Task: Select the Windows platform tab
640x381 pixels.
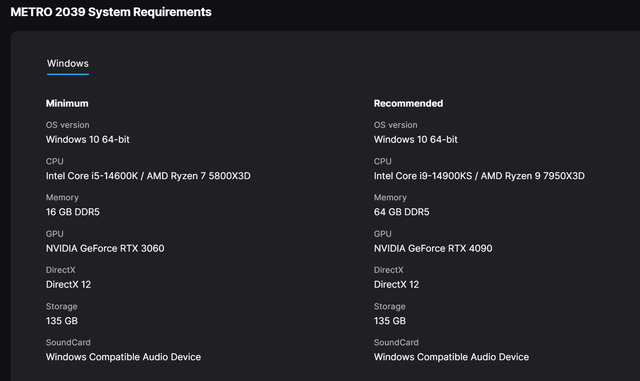Action: pyautogui.click(x=68, y=64)
